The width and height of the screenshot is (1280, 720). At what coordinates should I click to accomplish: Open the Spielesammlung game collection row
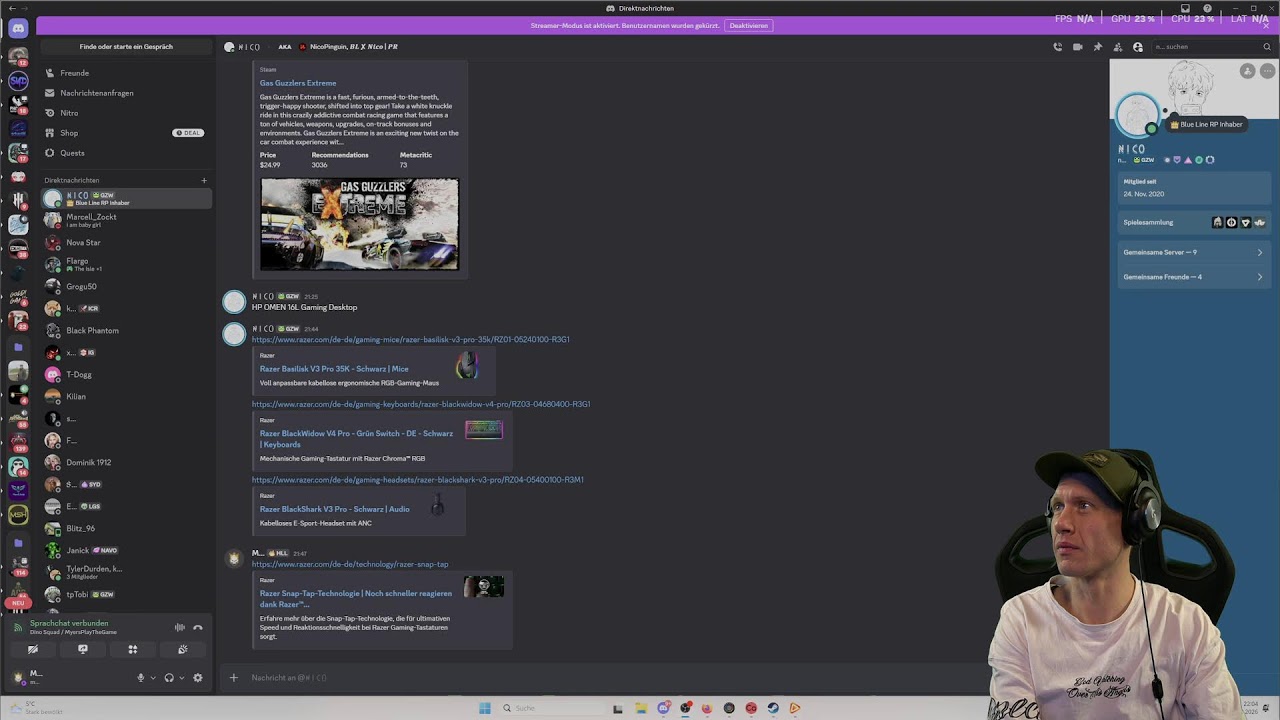pyautogui.click(x=1193, y=222)
